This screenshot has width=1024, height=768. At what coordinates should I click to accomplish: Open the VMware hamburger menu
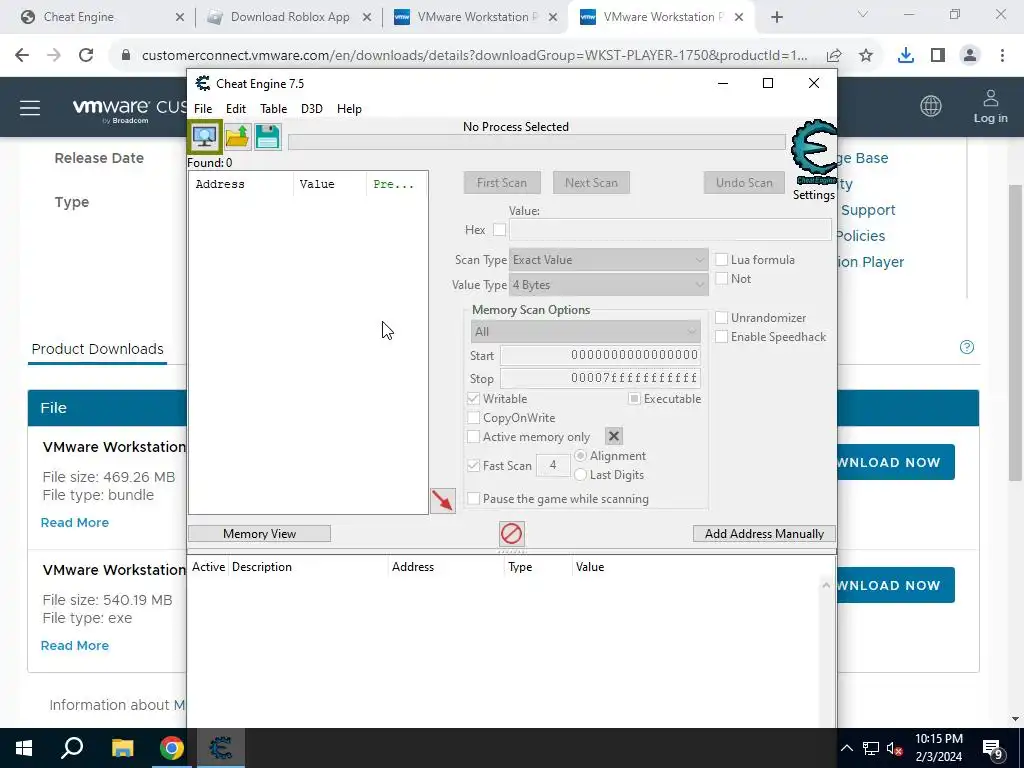click(x=30, y=108)
